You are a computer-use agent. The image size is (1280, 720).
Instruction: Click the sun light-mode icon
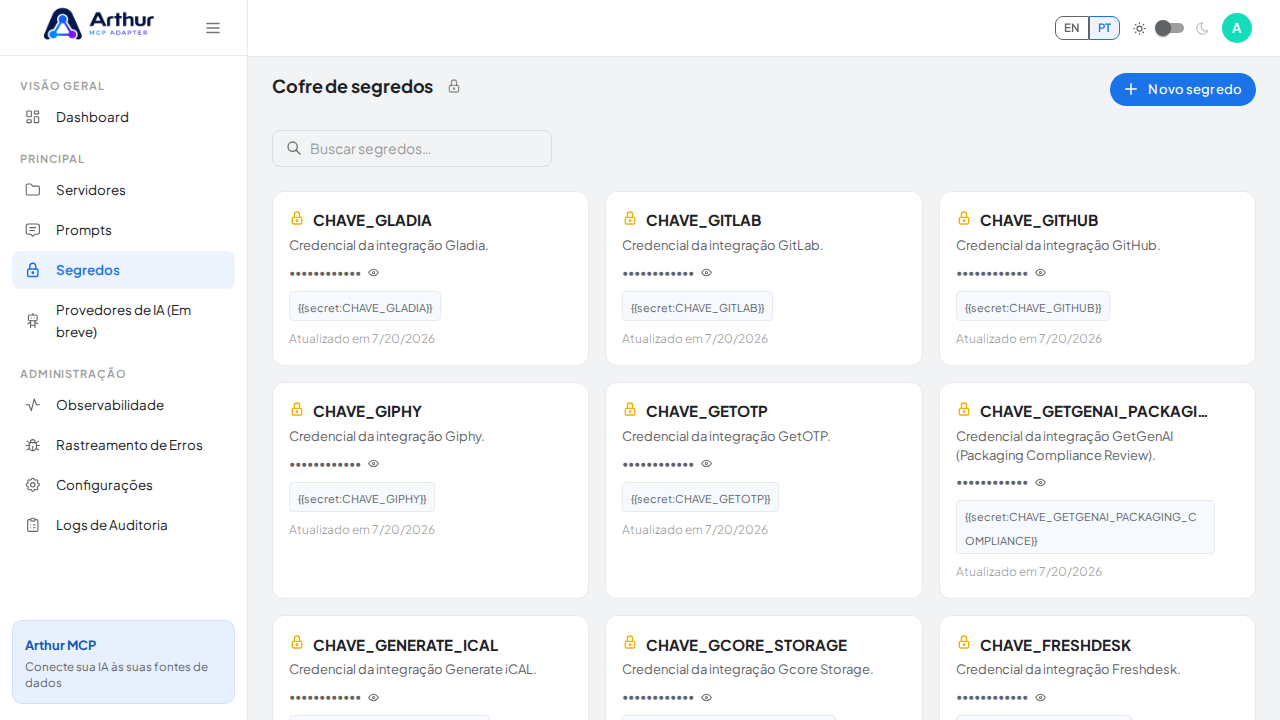(x=1139, y=28)
